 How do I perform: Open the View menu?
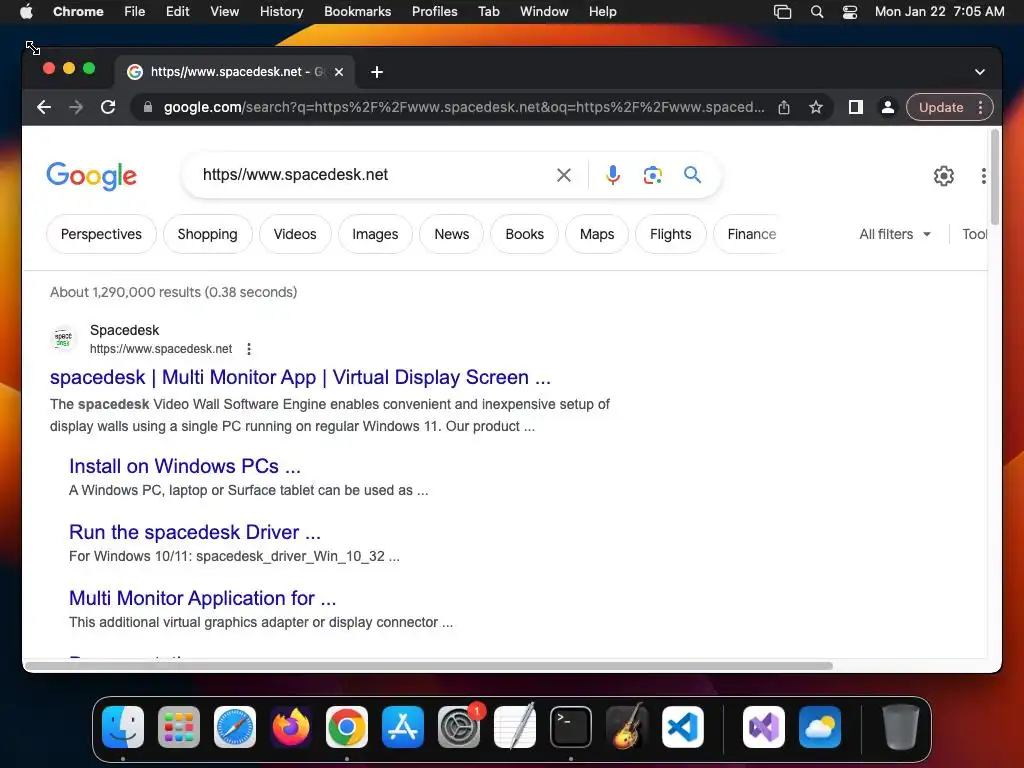(225, 12)
